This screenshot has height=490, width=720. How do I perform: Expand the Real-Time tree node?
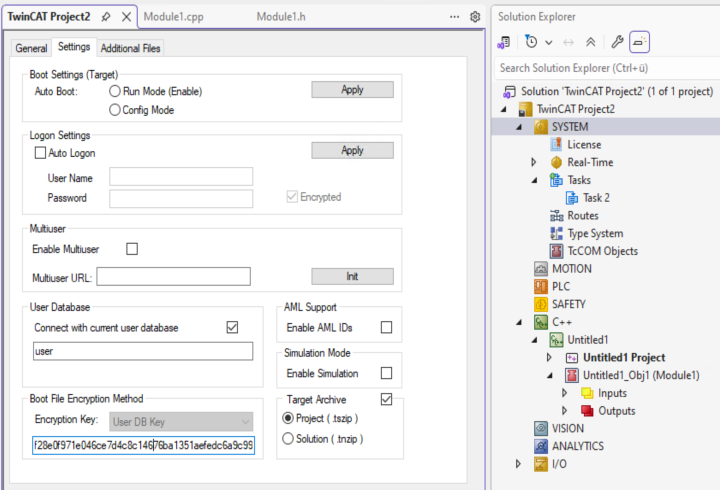pyautogui.click(x=533, y=162)
